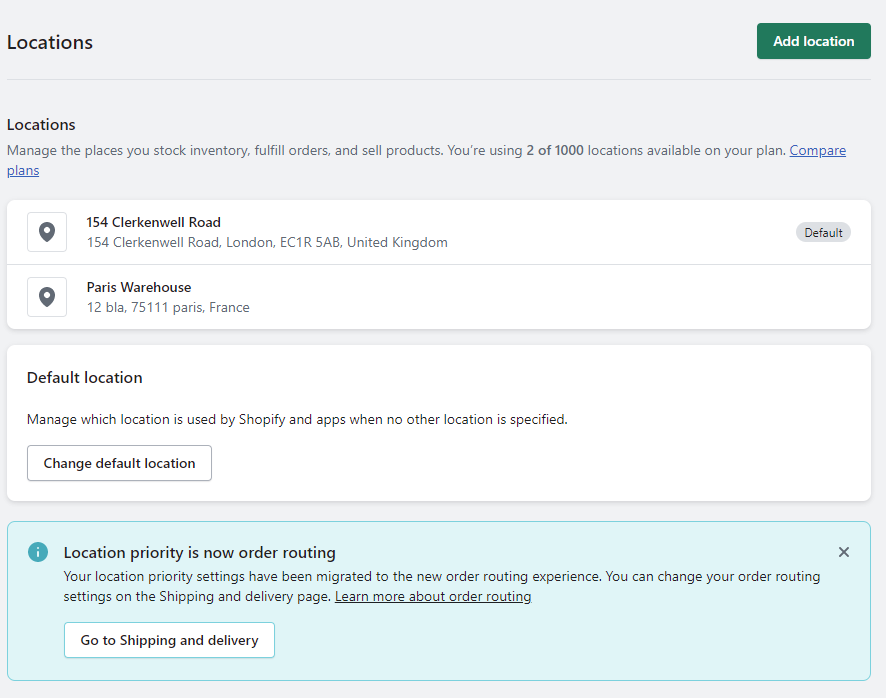Click the Default badge on Clerkenwell row
The width and height of the screenshot is (886, 698).
pos(823,232)
